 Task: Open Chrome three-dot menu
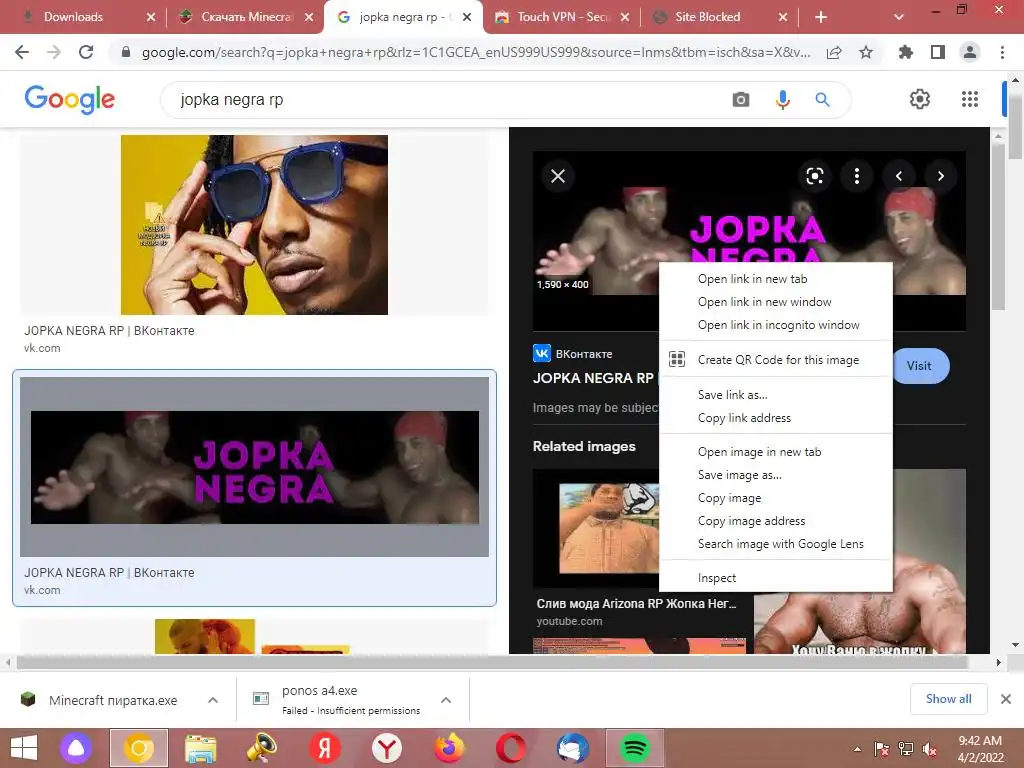pyautogui.click(x=1002, y=52)
